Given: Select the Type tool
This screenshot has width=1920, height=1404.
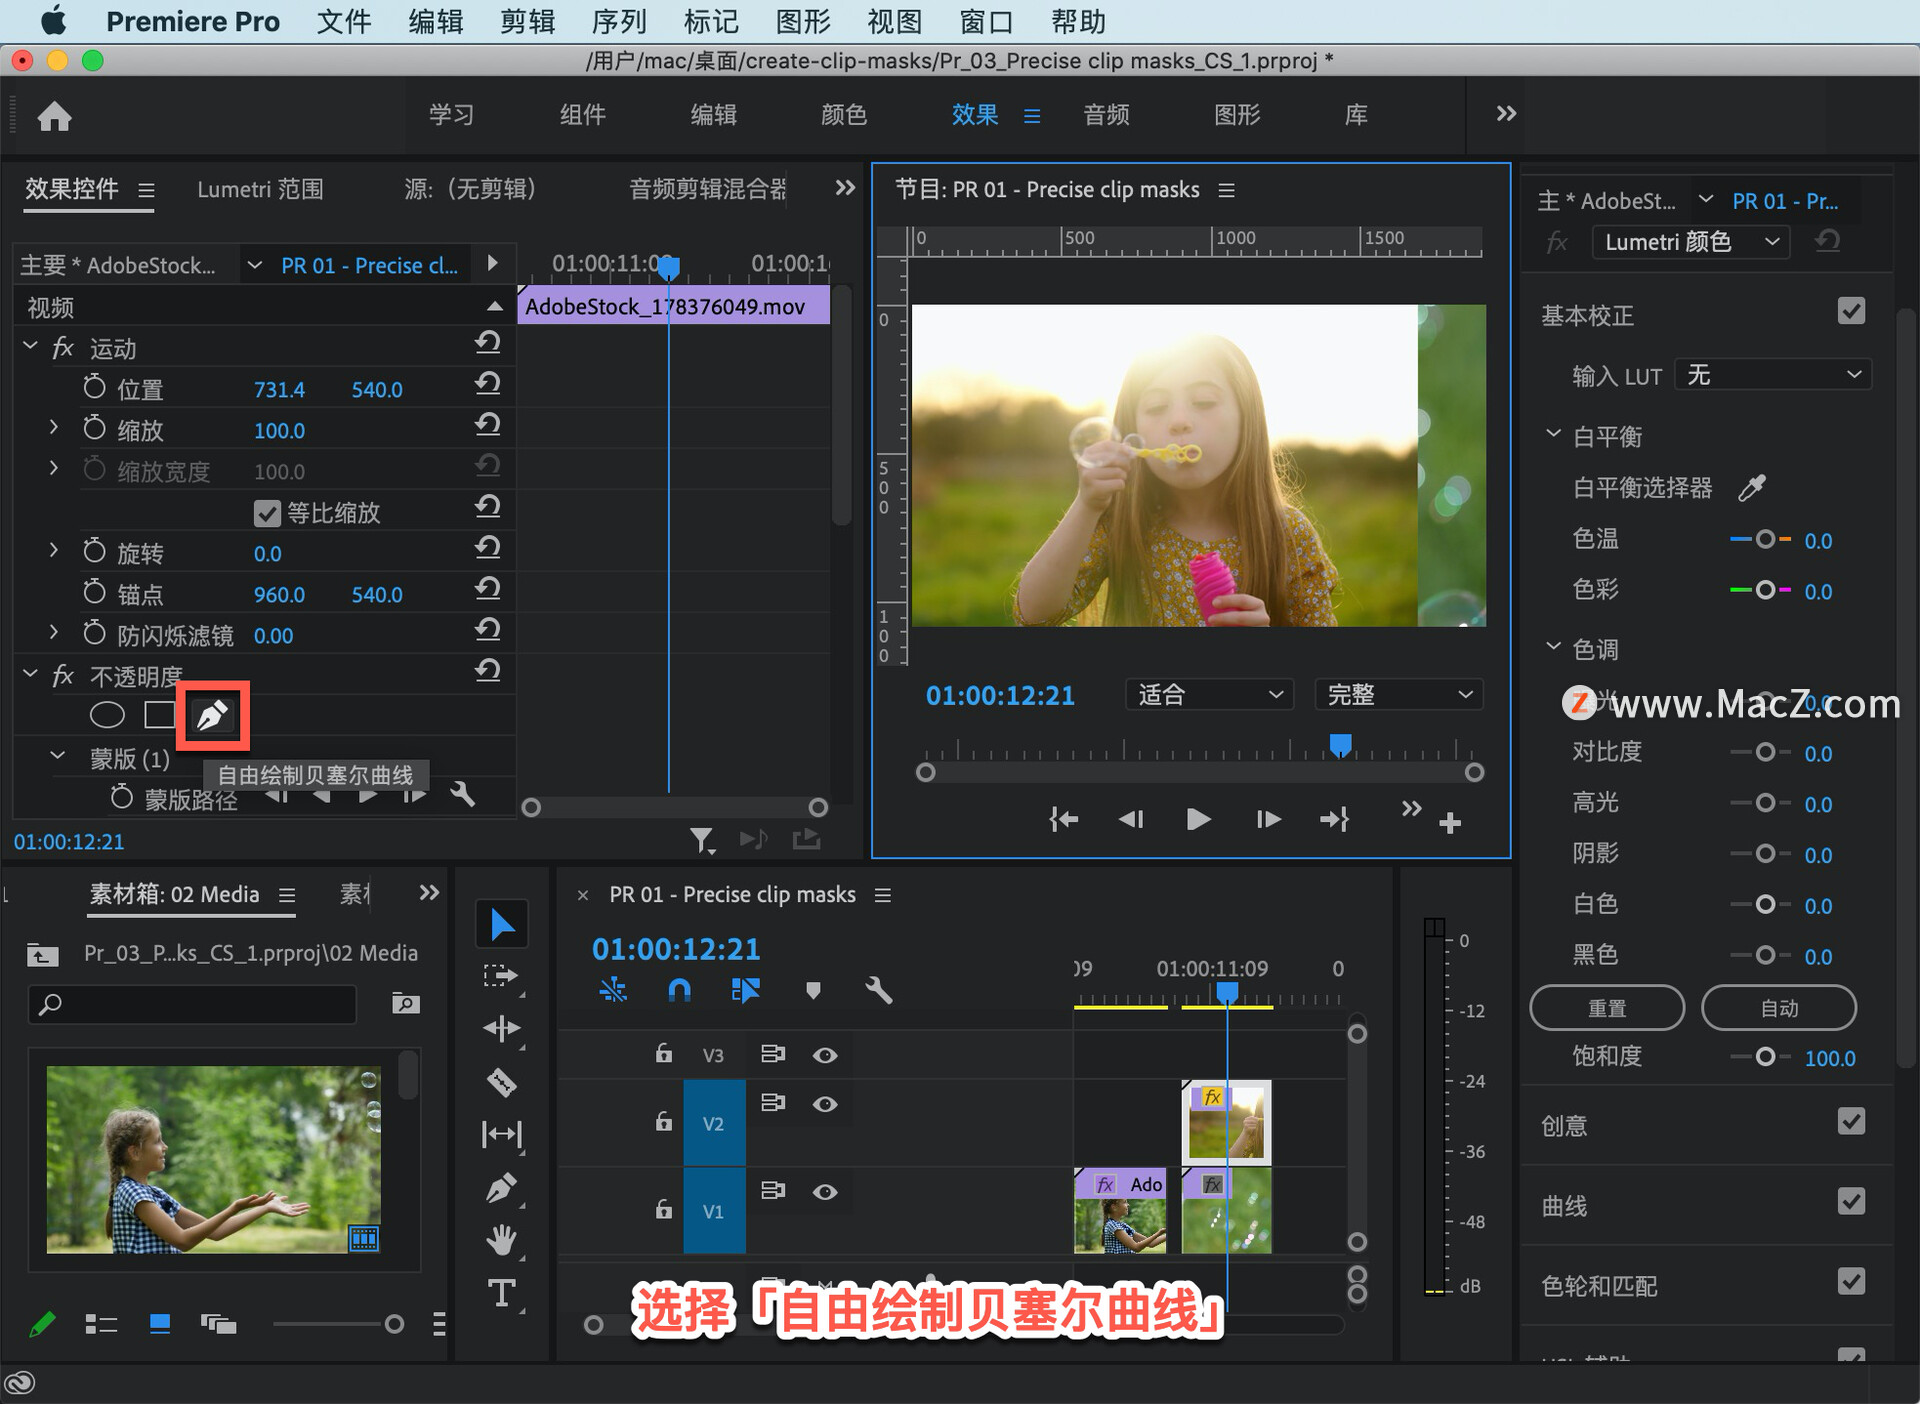Looking at the screenshot, I should (x=502, y=1293).
